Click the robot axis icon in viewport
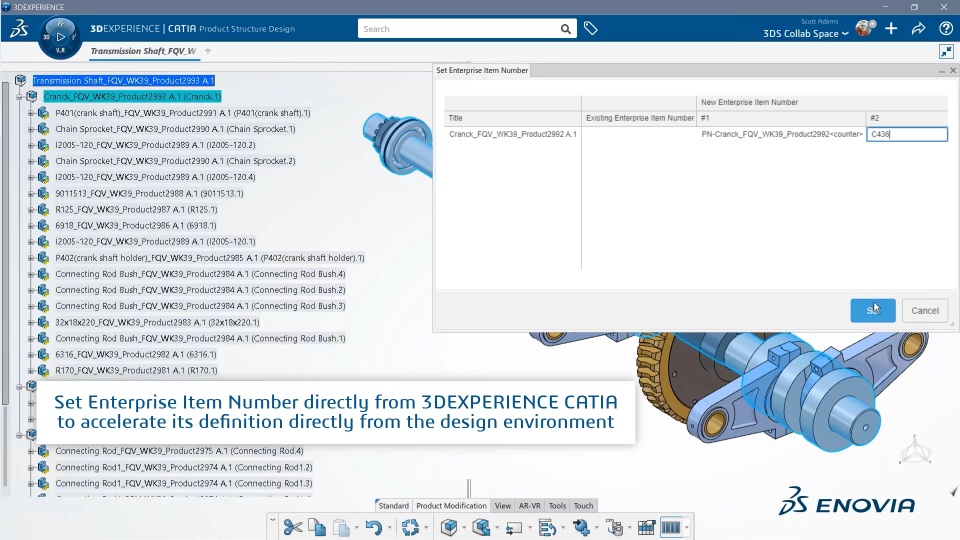Viewport: 960px width, 540px height. [915, 451]
